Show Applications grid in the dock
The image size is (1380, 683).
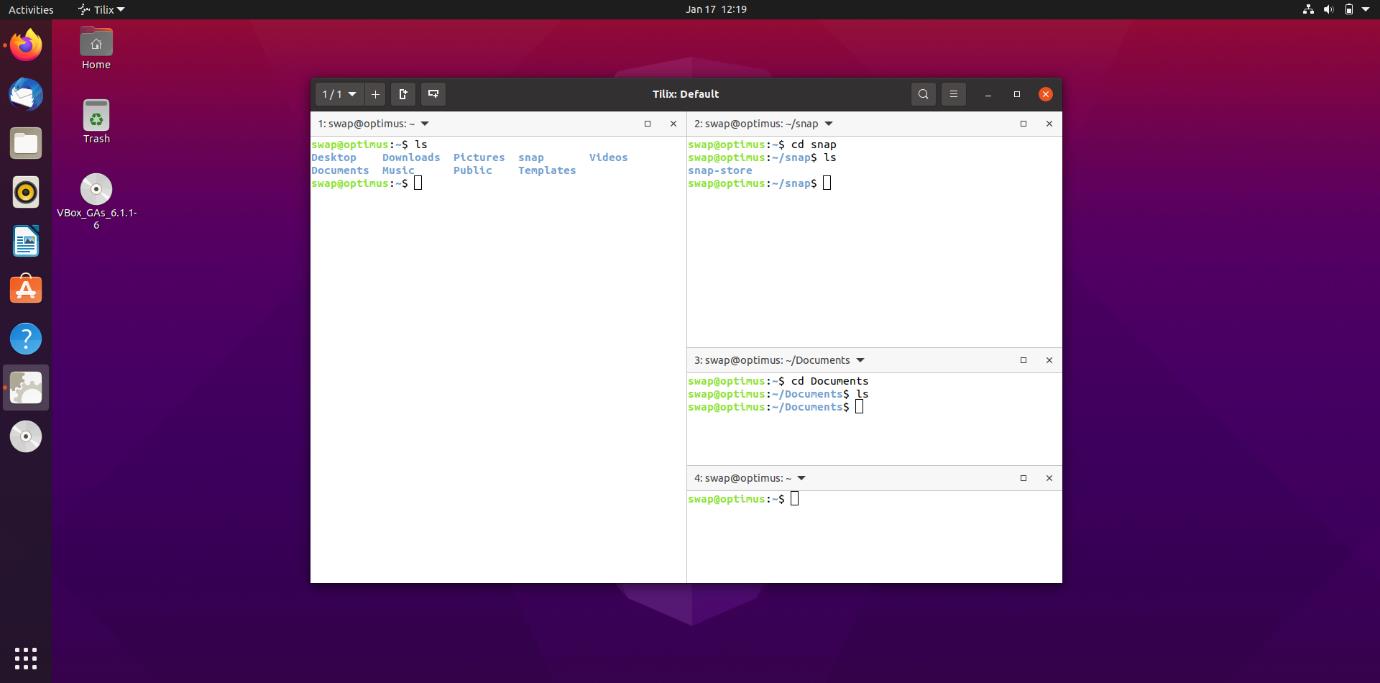[26, 657]
